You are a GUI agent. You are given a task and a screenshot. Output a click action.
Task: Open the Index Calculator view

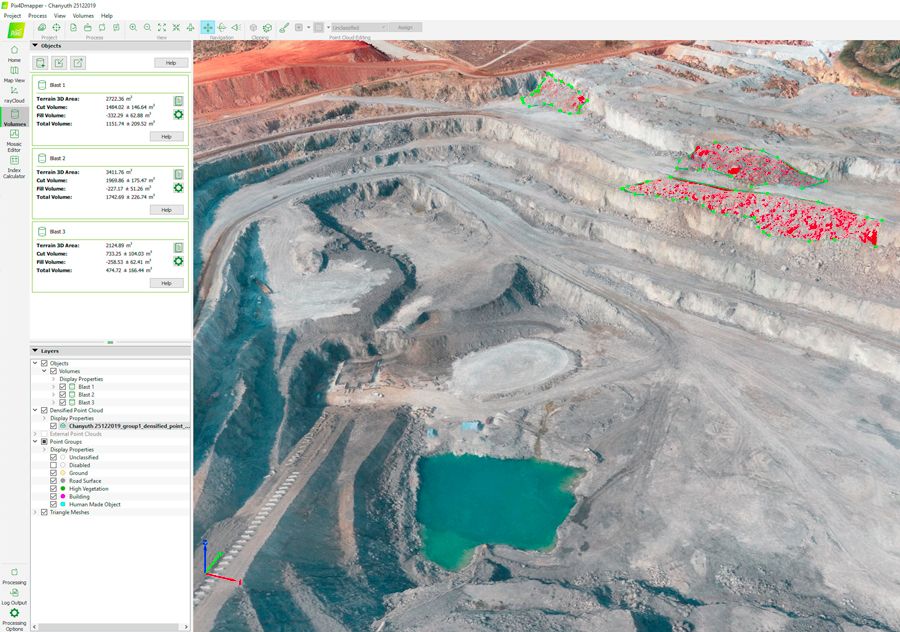point(14,167)
